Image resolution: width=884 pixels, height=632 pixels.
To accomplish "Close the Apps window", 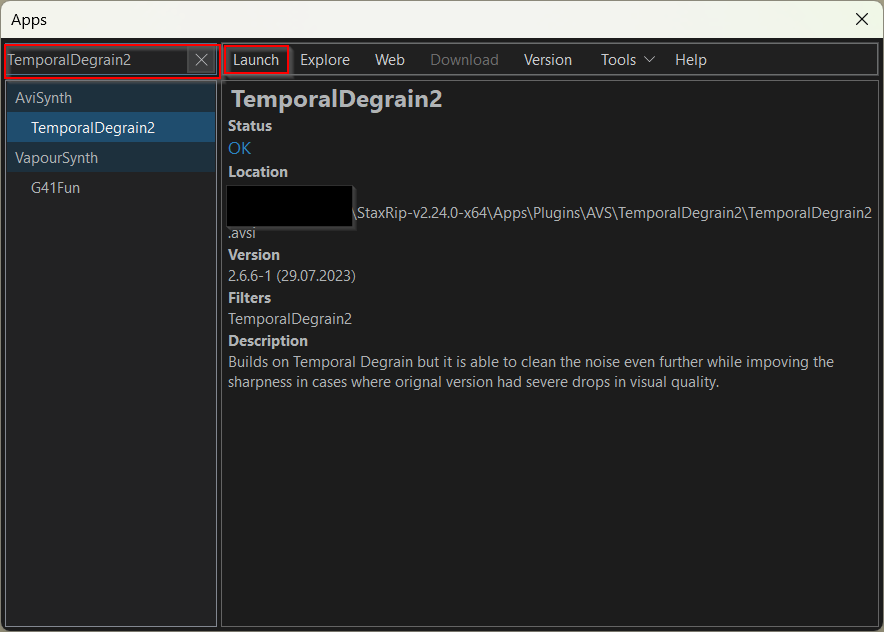I will (861, 19).
